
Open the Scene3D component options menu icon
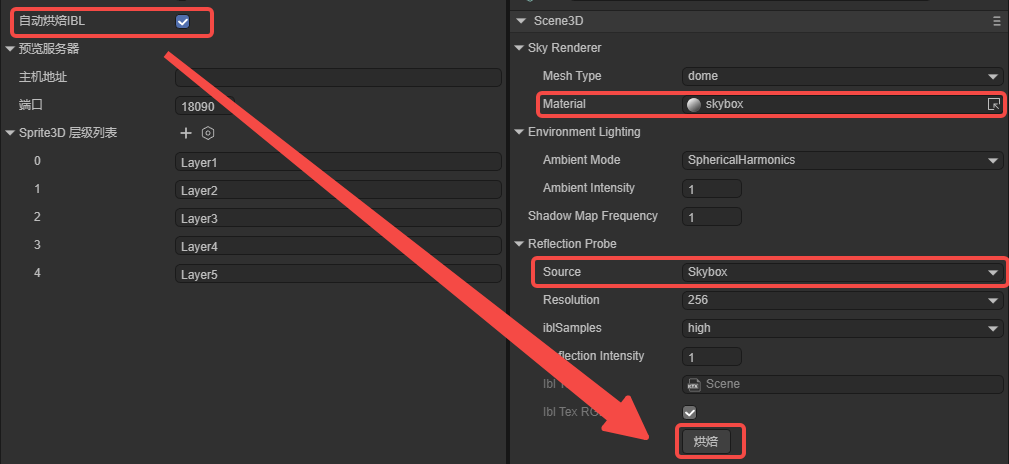pyautogui.click(x=996, y=20)
